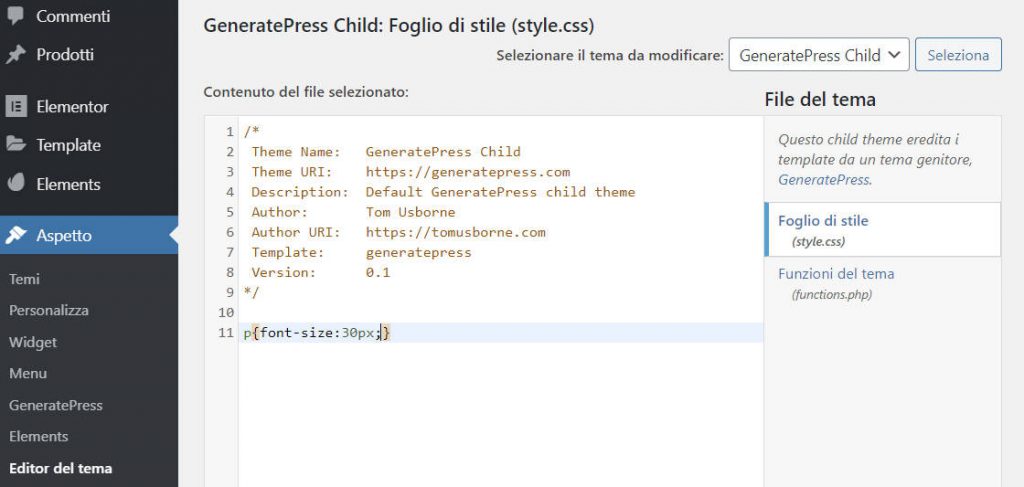
Task: Click the Elements leaf icon
Action: [16, 183]
